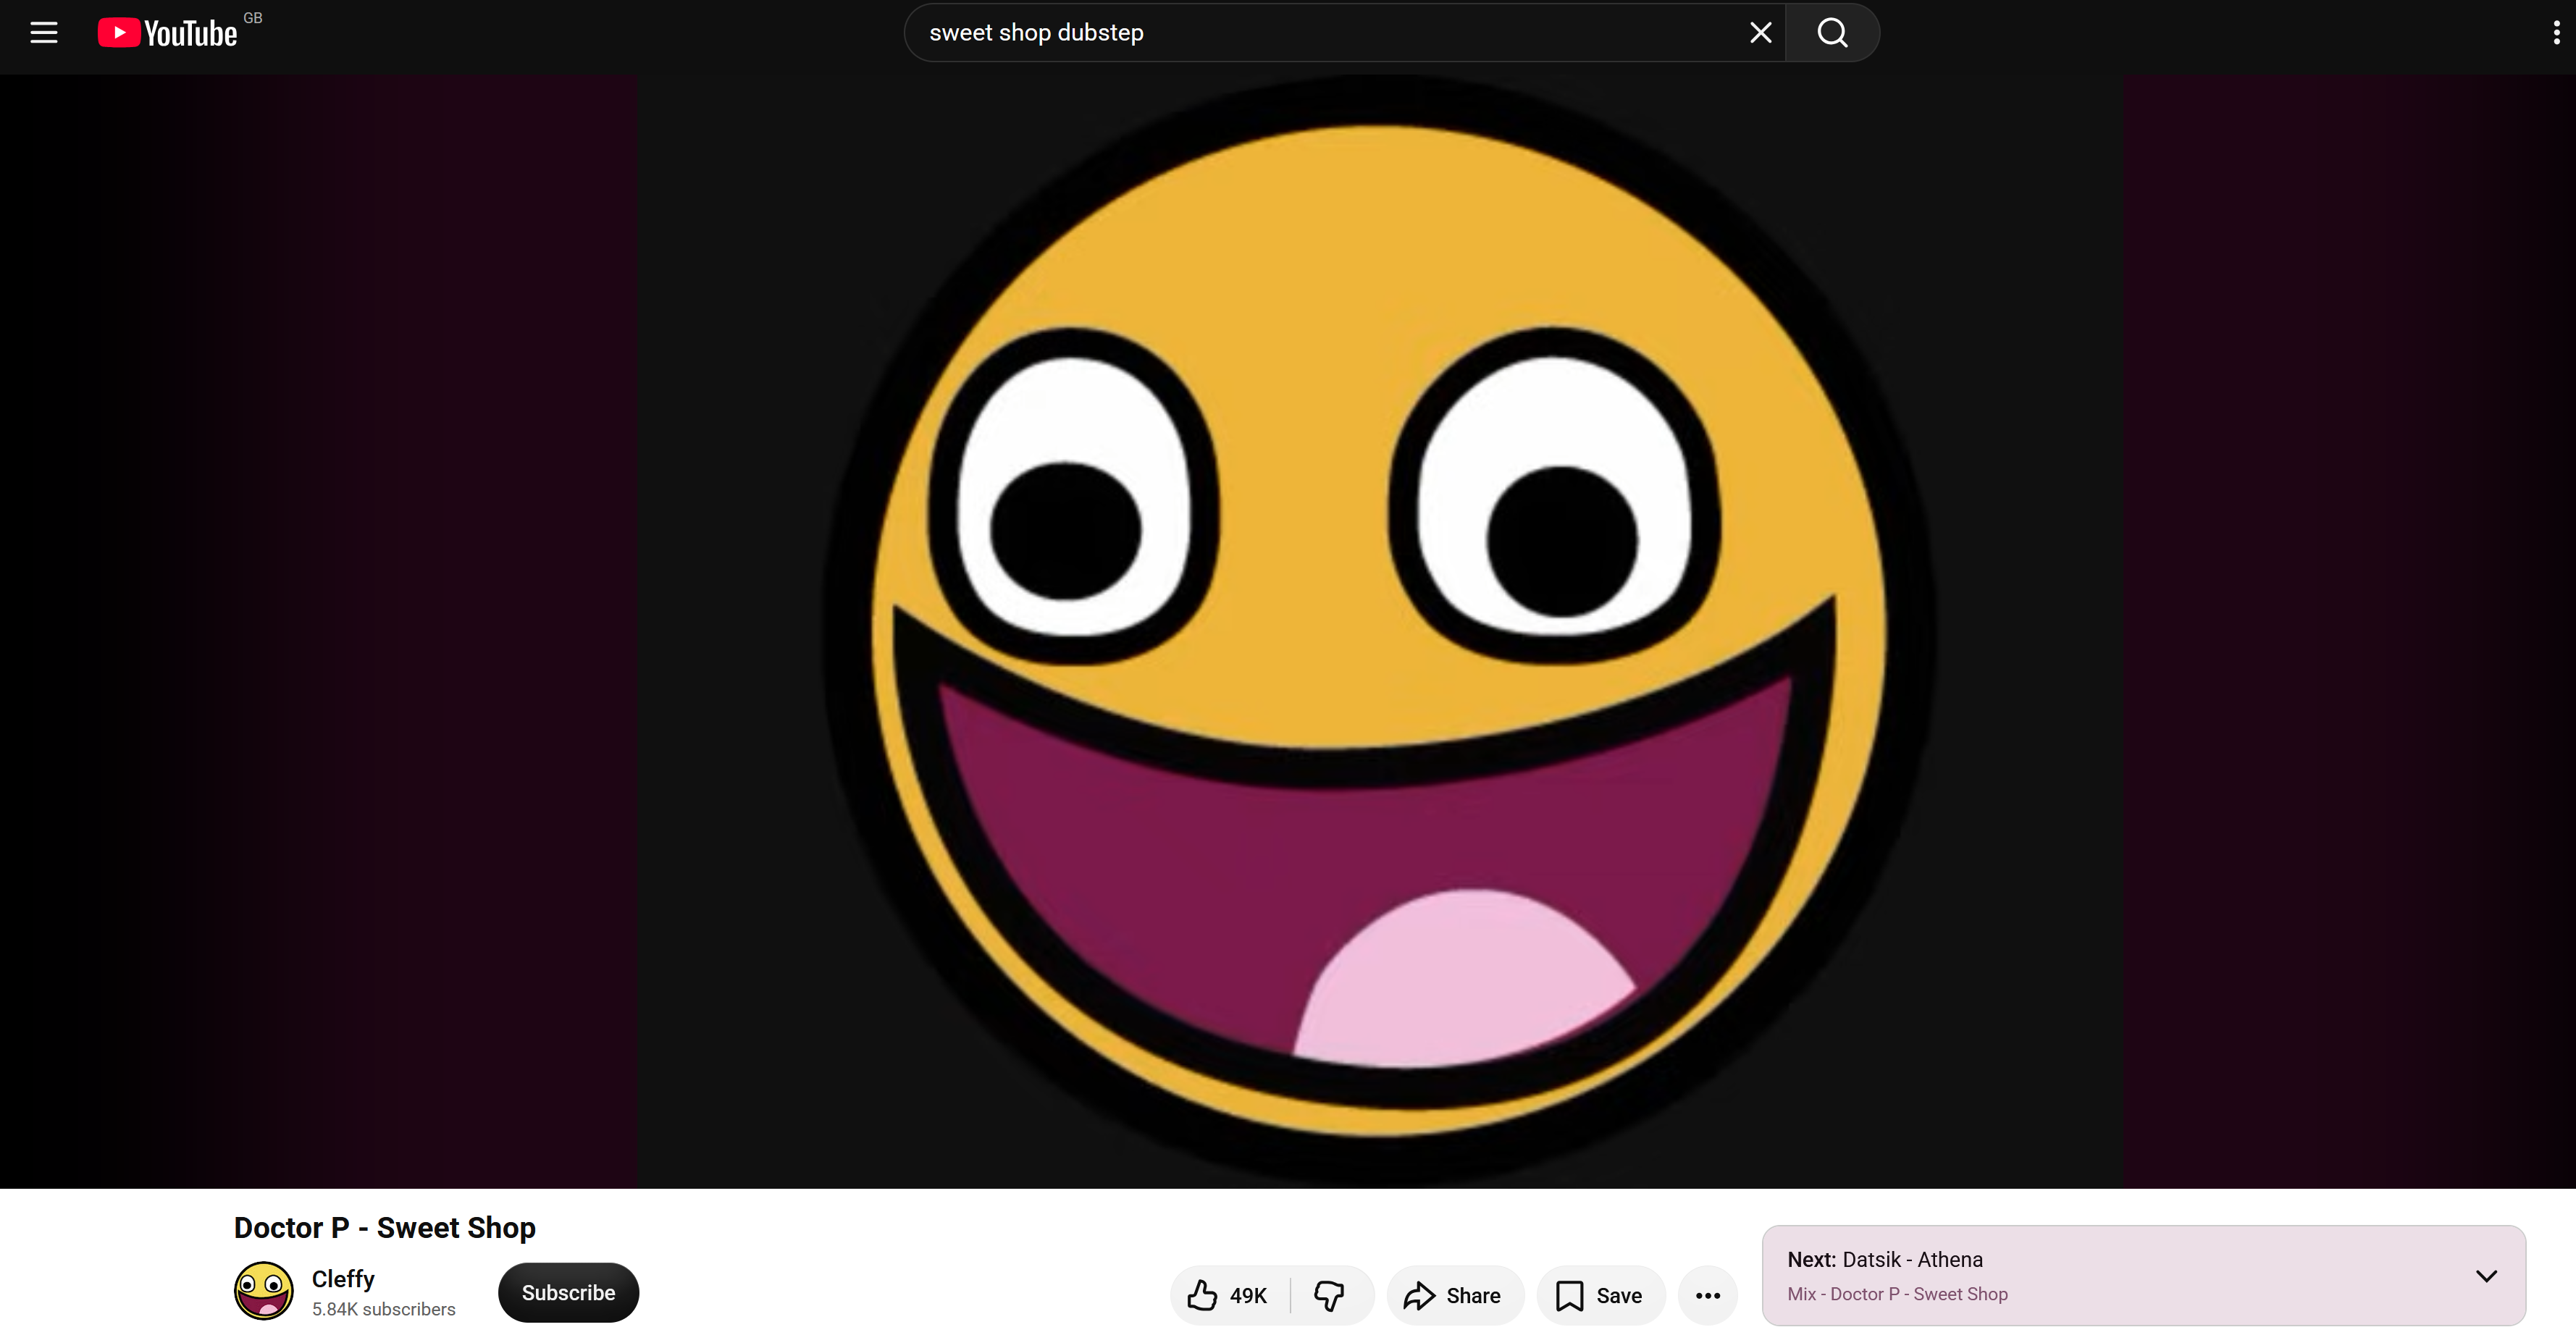This screenshot has height=1335, width=2576.
Task: Open the hamburger guide menu
Action: 44,33
